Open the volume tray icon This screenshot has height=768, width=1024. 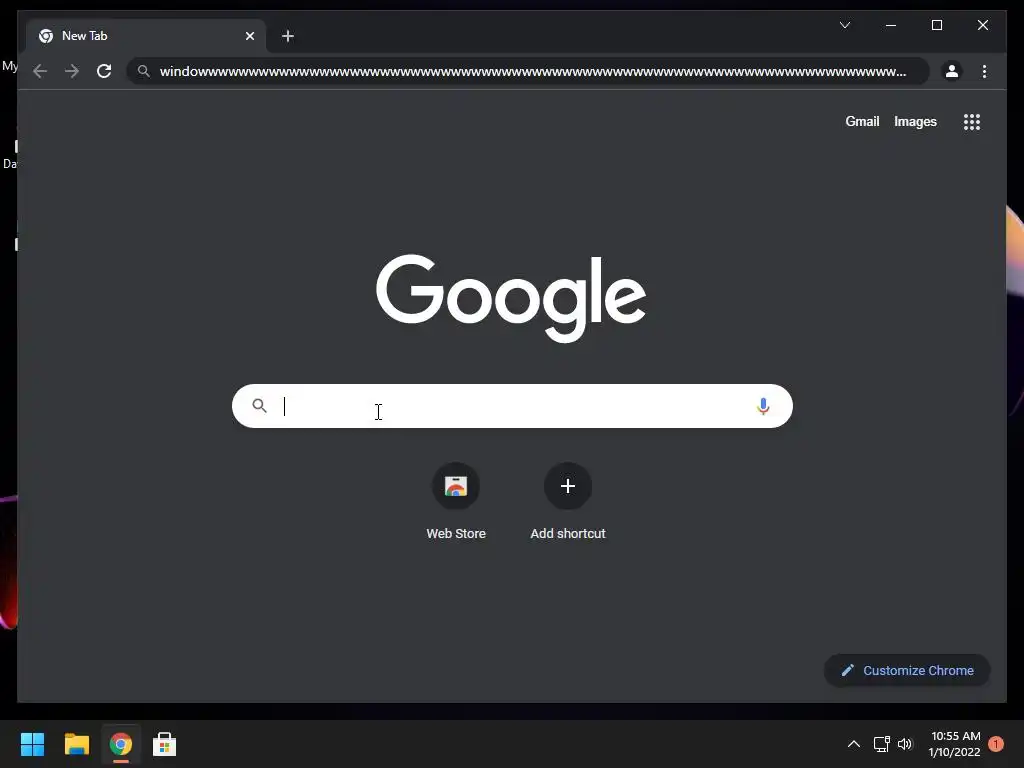(x=904, y=744)
